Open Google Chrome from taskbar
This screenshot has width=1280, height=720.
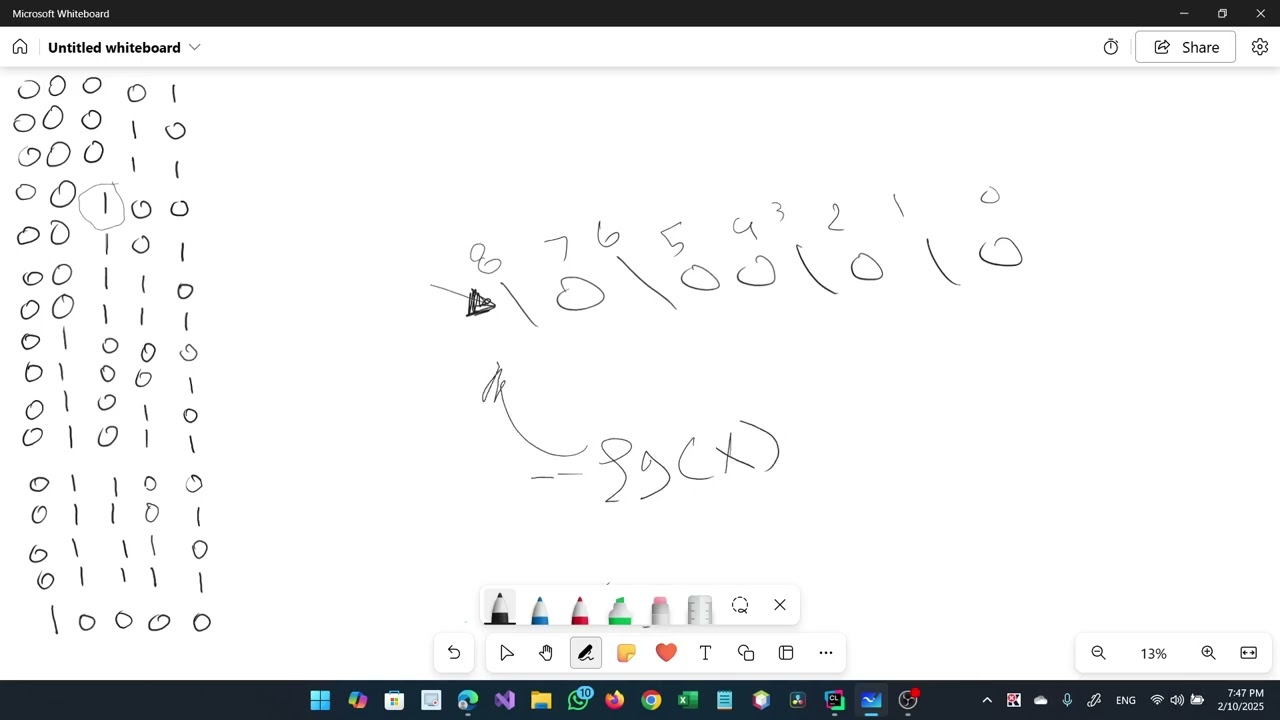pyautogui.click(x=651, y=700)
